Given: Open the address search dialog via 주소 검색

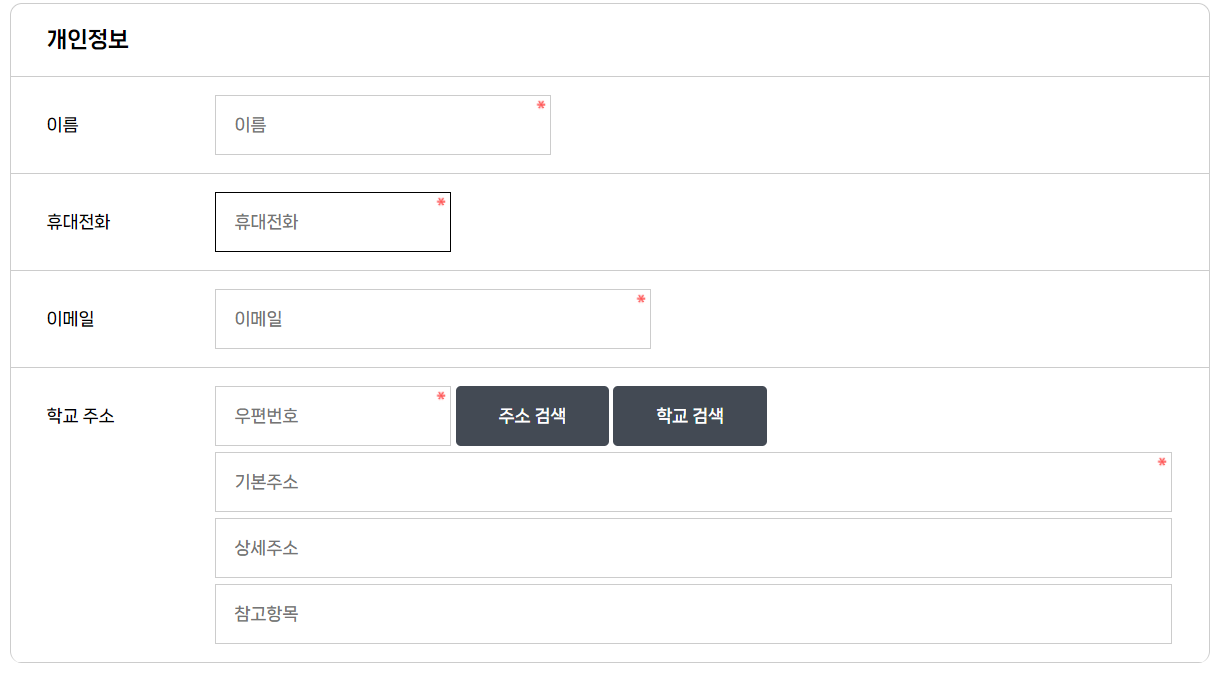Looking at the screenshot, I should pyautogui.click(x=531, y=415).
